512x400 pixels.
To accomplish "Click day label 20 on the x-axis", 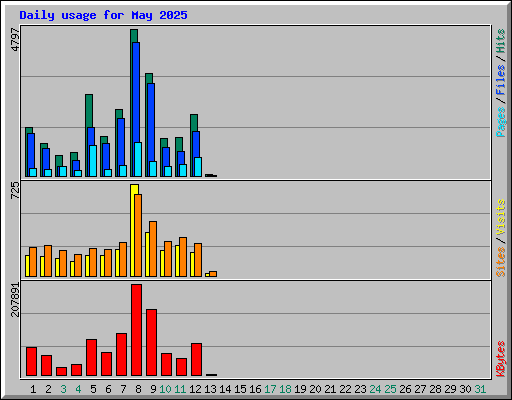I will tap(315, 389).
